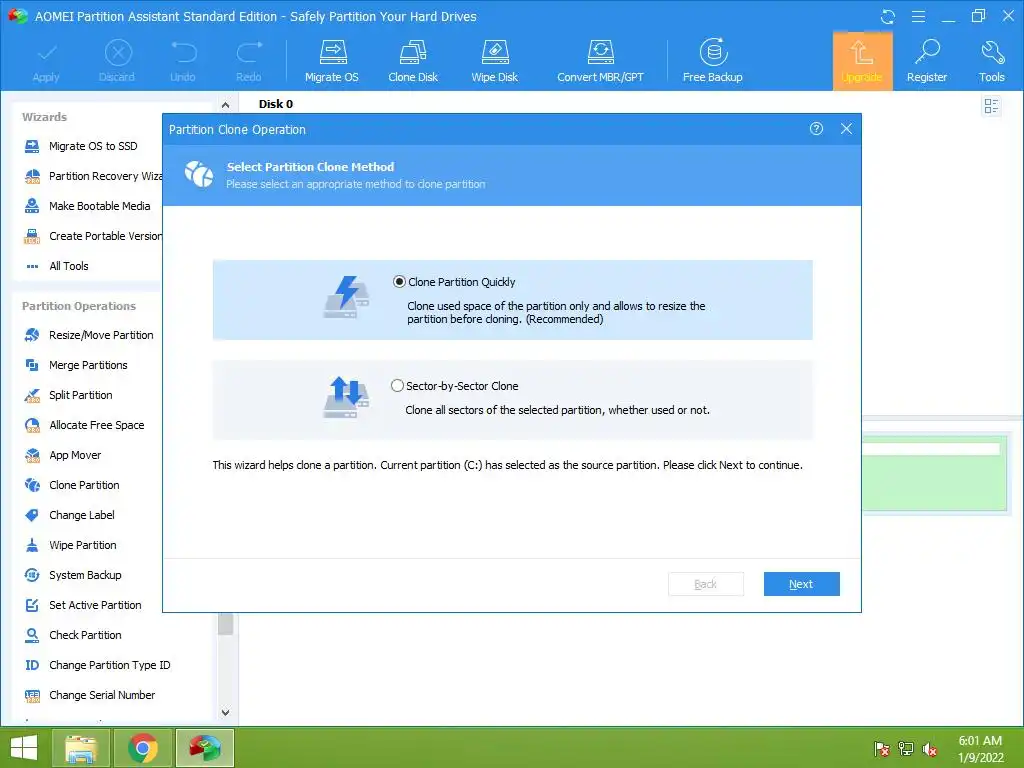Image resolution: width=1024 pixels, height=768 pixels.
Task: Open the hamburger menu in title bar
Action: 918,16
